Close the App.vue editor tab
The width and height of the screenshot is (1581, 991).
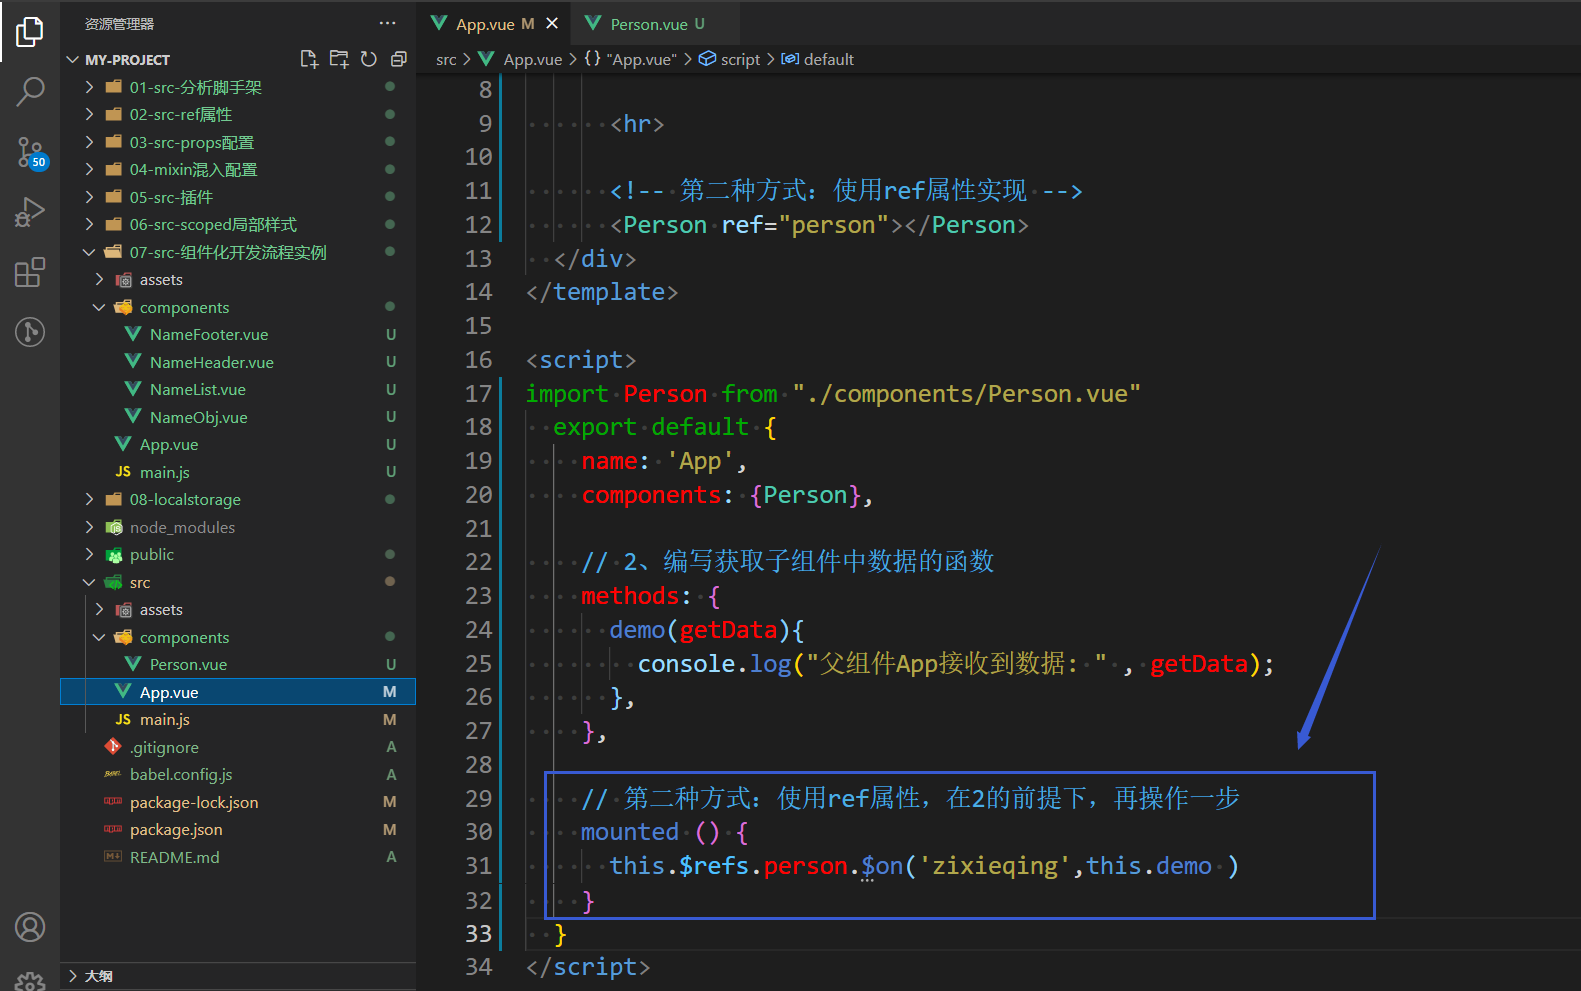[552, 23]
